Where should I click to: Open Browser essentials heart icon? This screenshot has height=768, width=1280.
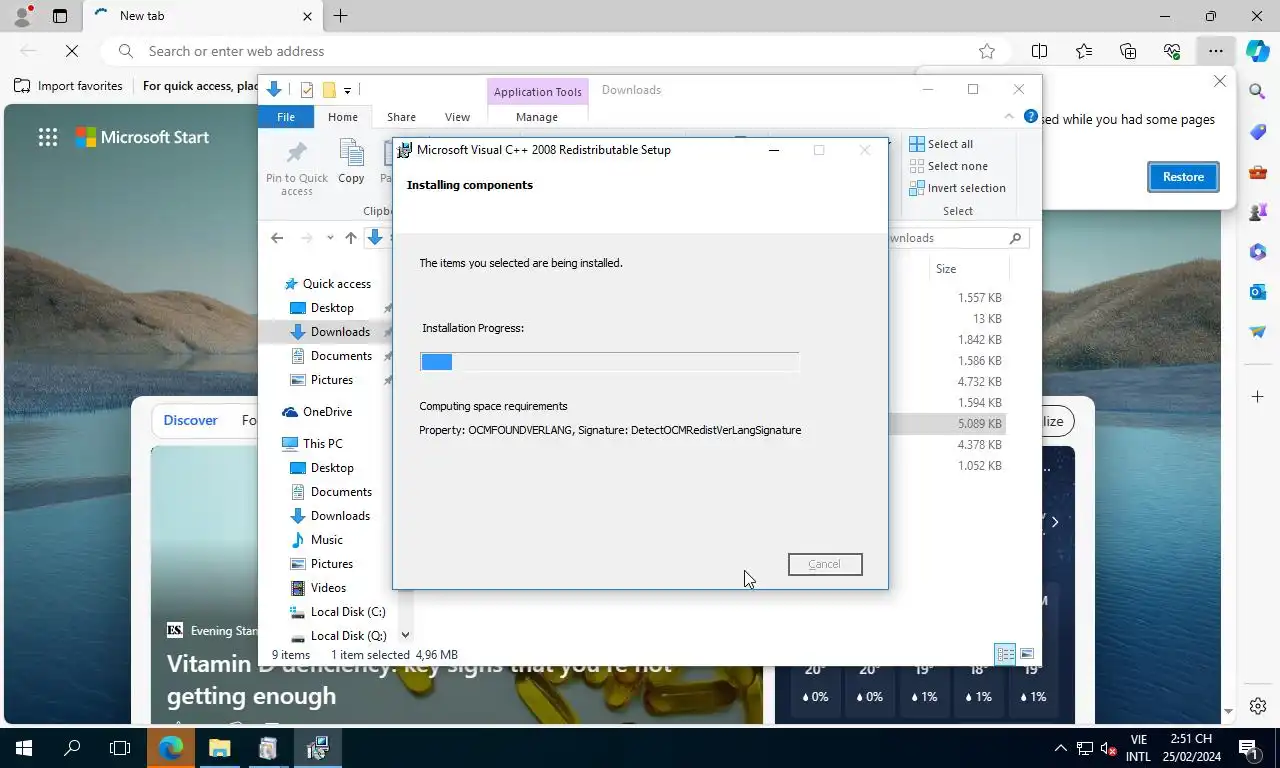pyautogui.click(x=1172, y=51)
